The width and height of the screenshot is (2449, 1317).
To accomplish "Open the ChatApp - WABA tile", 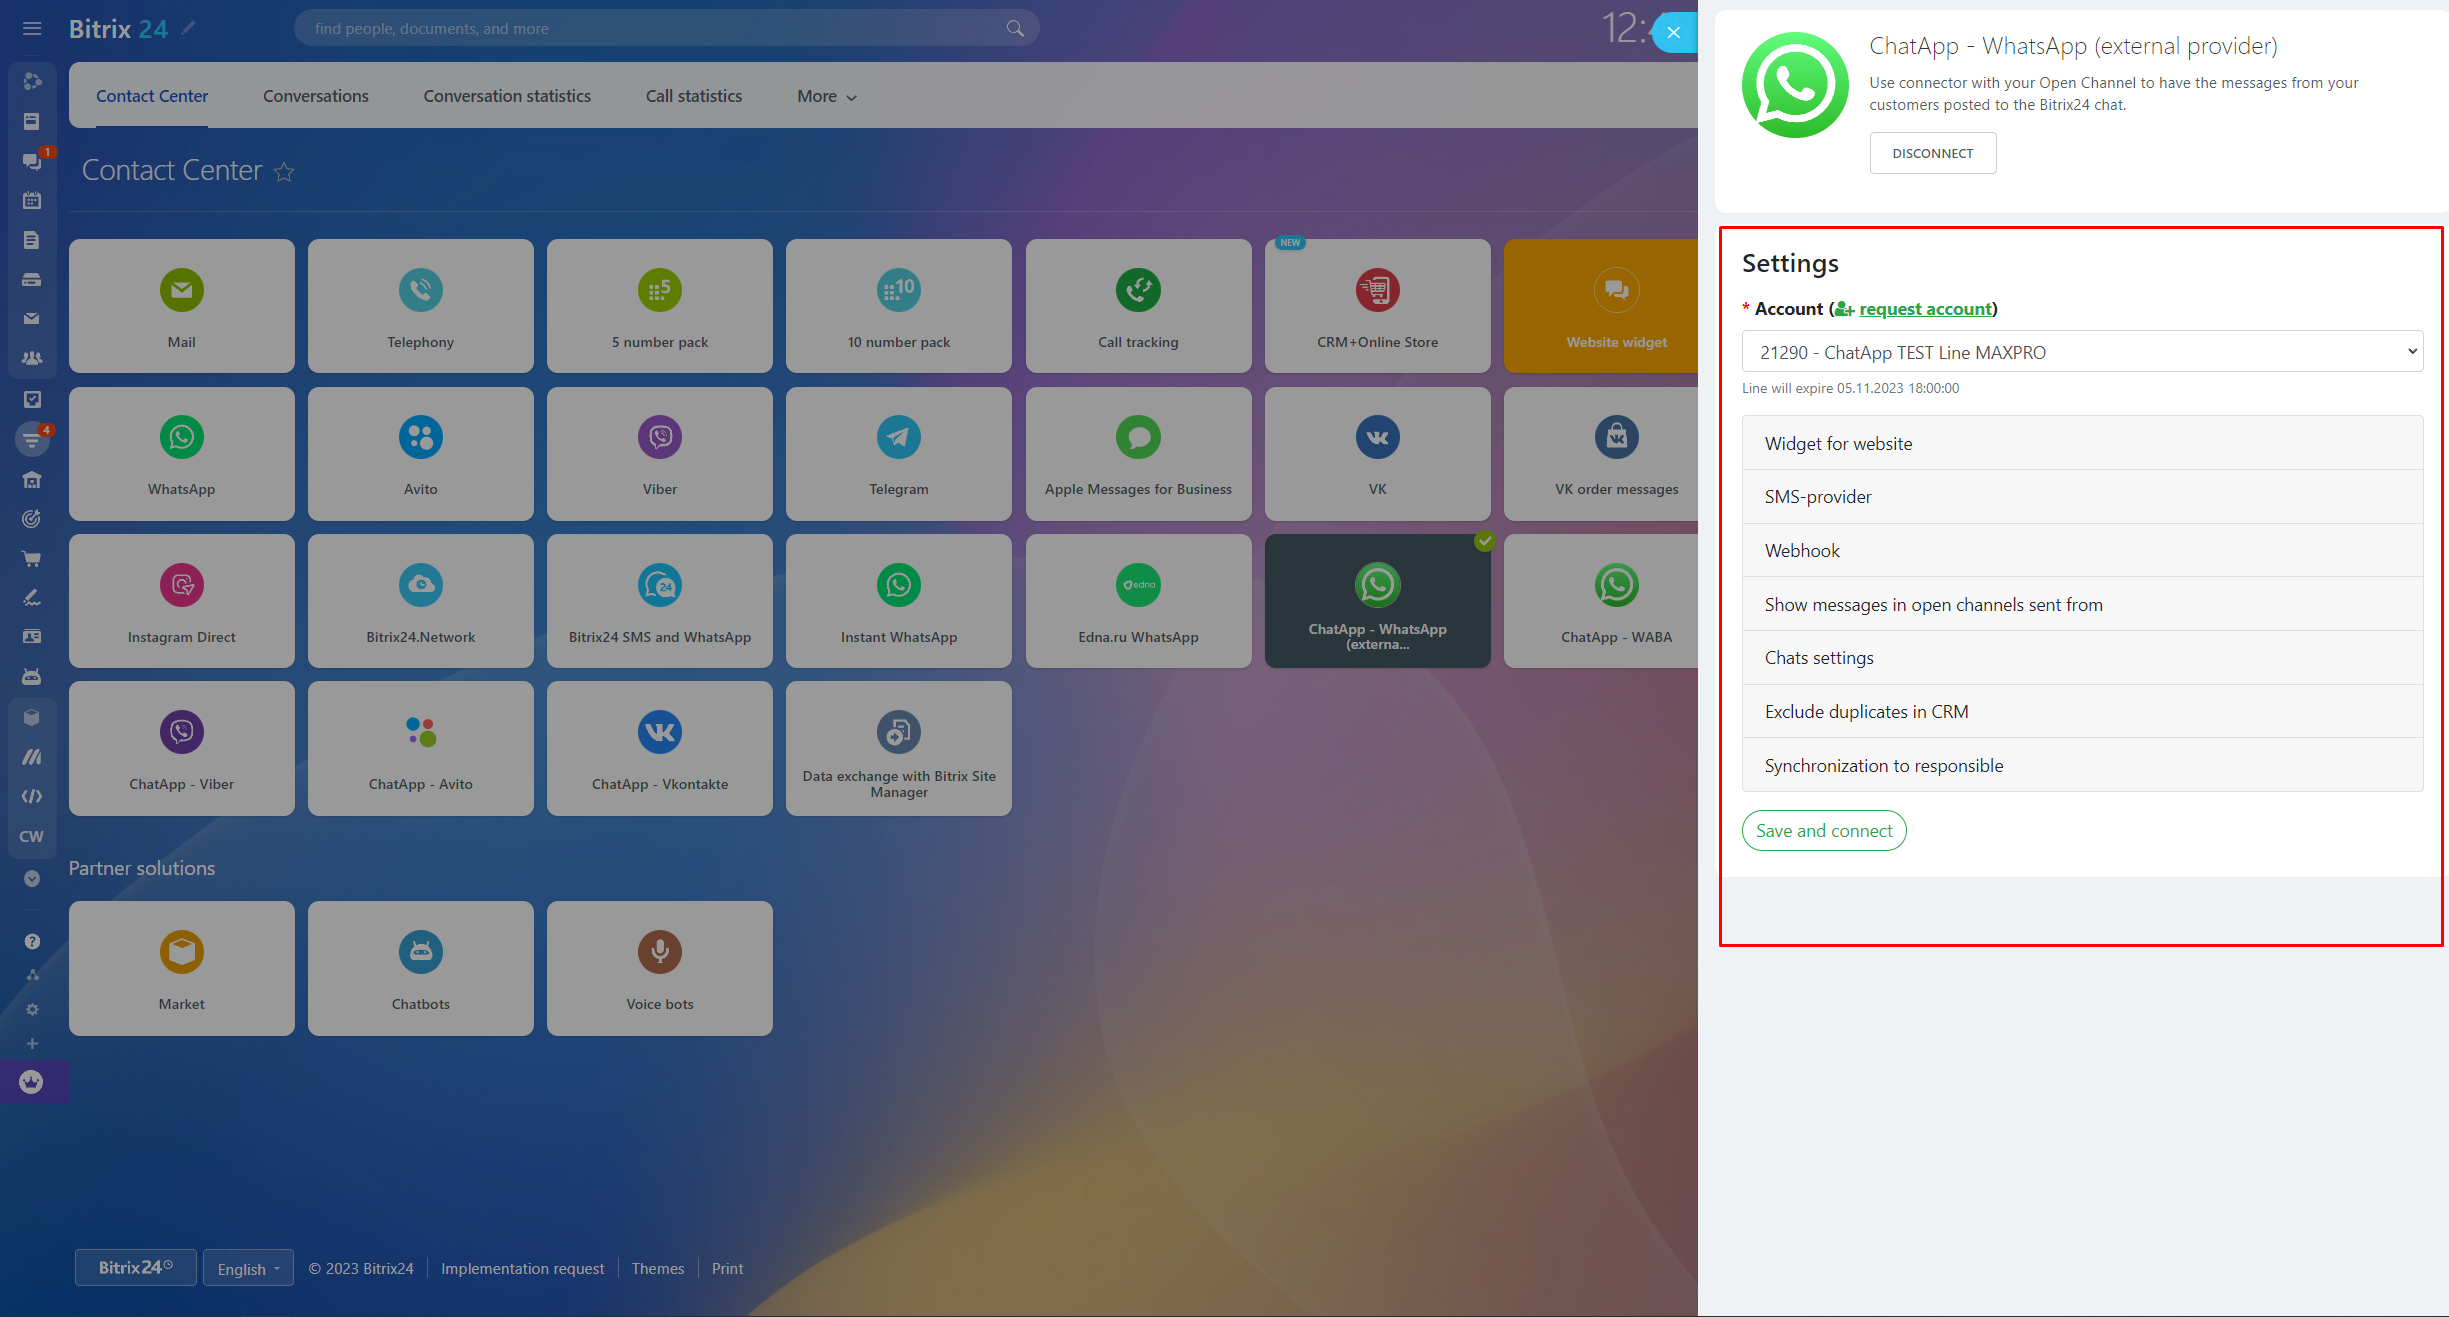I will click(1615, 601).
